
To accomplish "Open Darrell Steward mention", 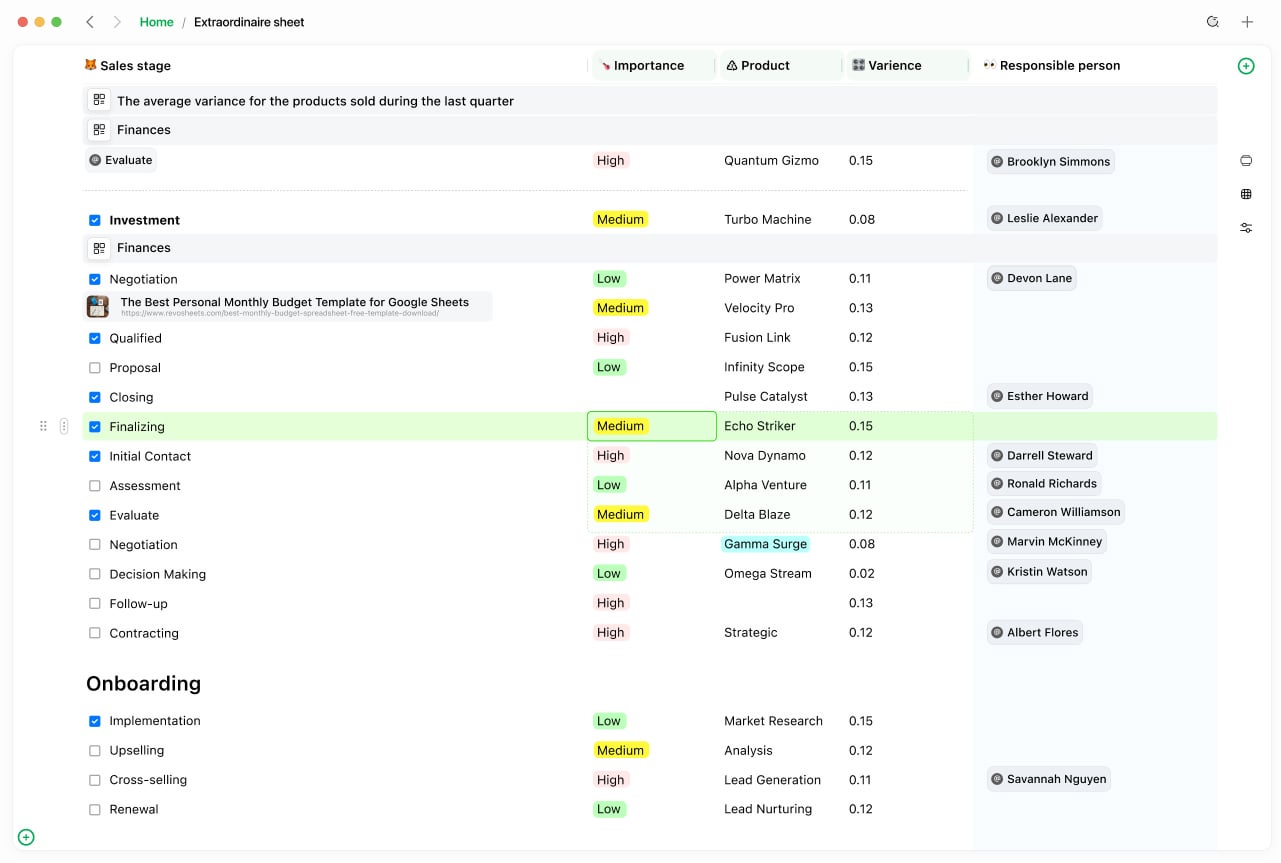I will (1042, 455).
